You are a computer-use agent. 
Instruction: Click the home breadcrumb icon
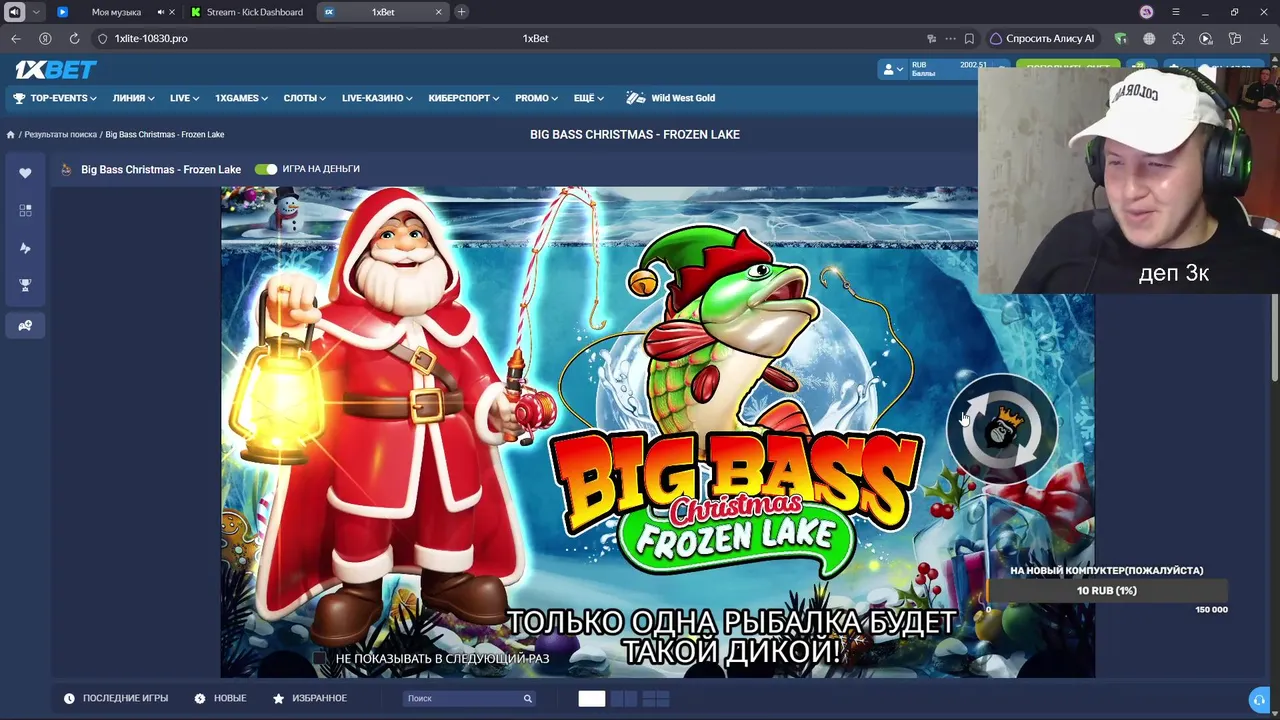11,135
